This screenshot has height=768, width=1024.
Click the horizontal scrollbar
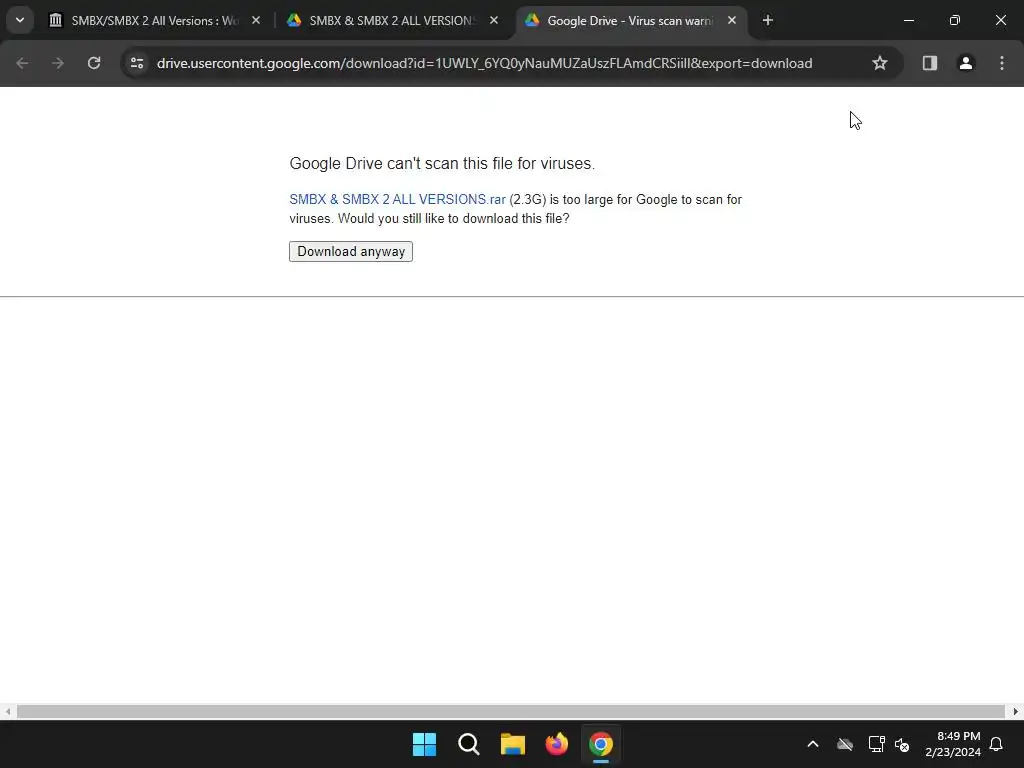(x=511, y=711)
